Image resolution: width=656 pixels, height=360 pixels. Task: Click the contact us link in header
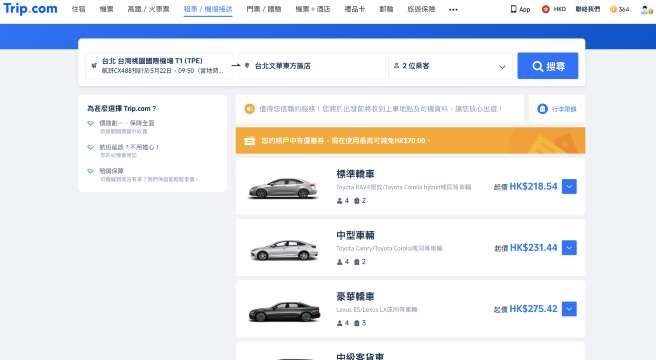587,9
